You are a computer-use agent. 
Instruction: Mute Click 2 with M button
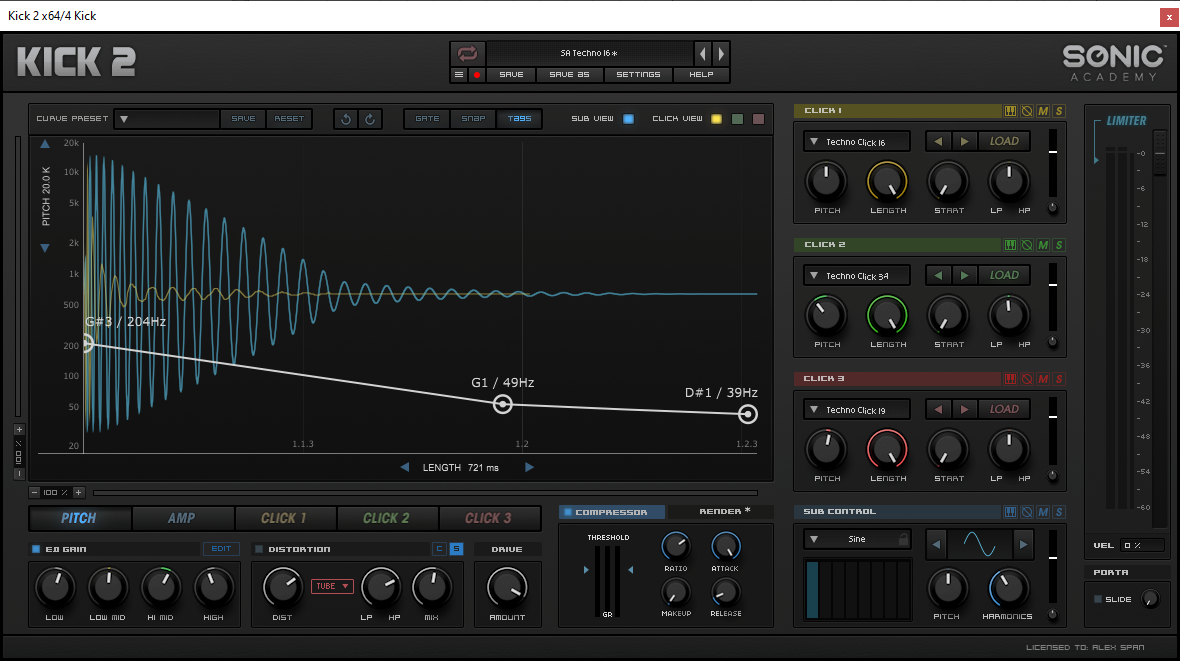[x=1043, y=245]
